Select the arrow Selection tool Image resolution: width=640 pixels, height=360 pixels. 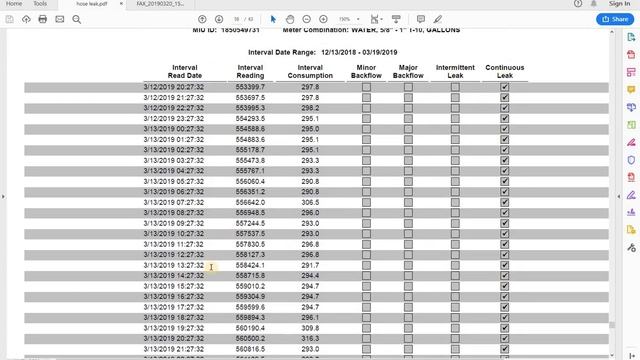click(273, 19)
